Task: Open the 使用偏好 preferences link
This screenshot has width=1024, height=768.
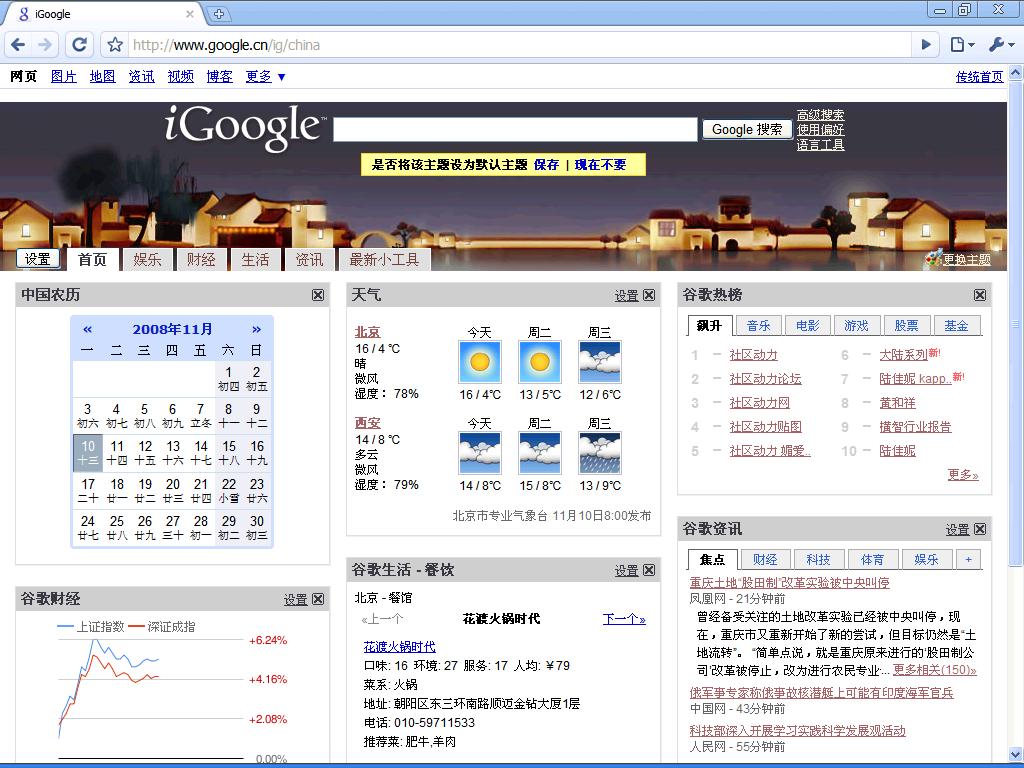Action: (x=820, y=129)
